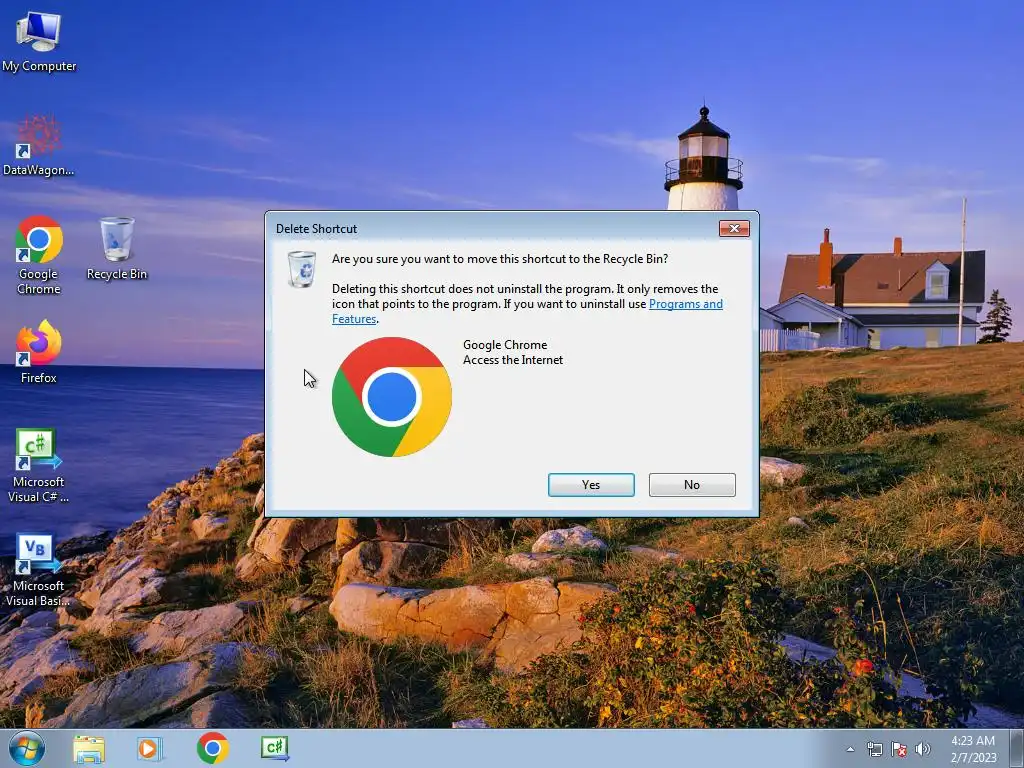Open Visual C# from the taskbar

(x=274, y=748)
